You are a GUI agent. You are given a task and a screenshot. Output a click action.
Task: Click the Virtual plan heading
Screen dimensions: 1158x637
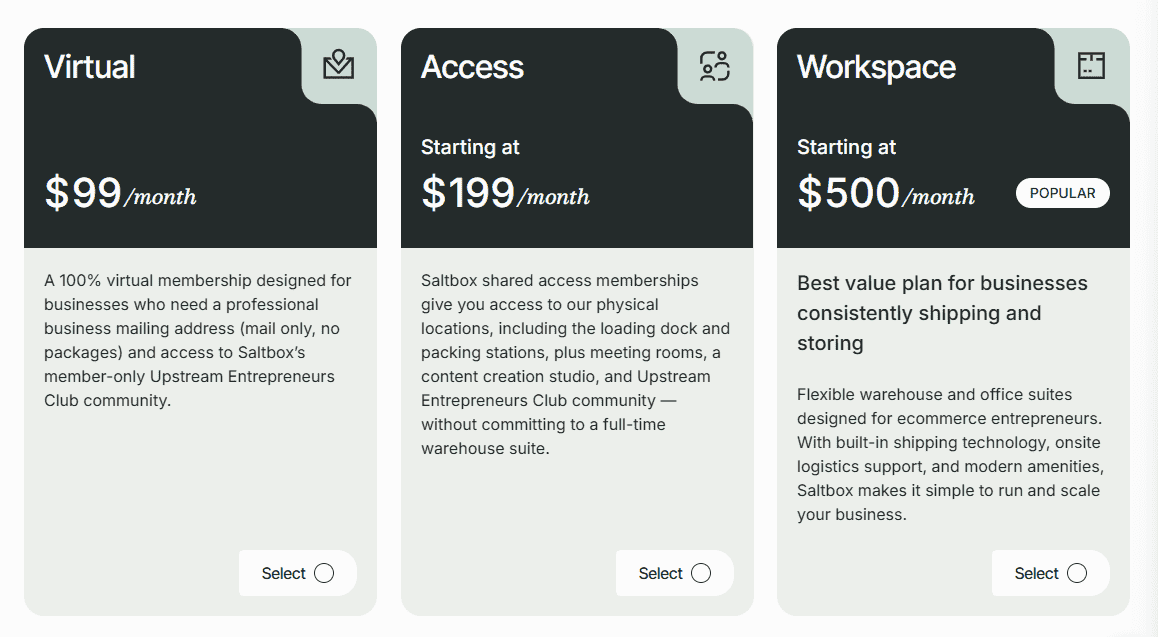[x=90, y=67]
